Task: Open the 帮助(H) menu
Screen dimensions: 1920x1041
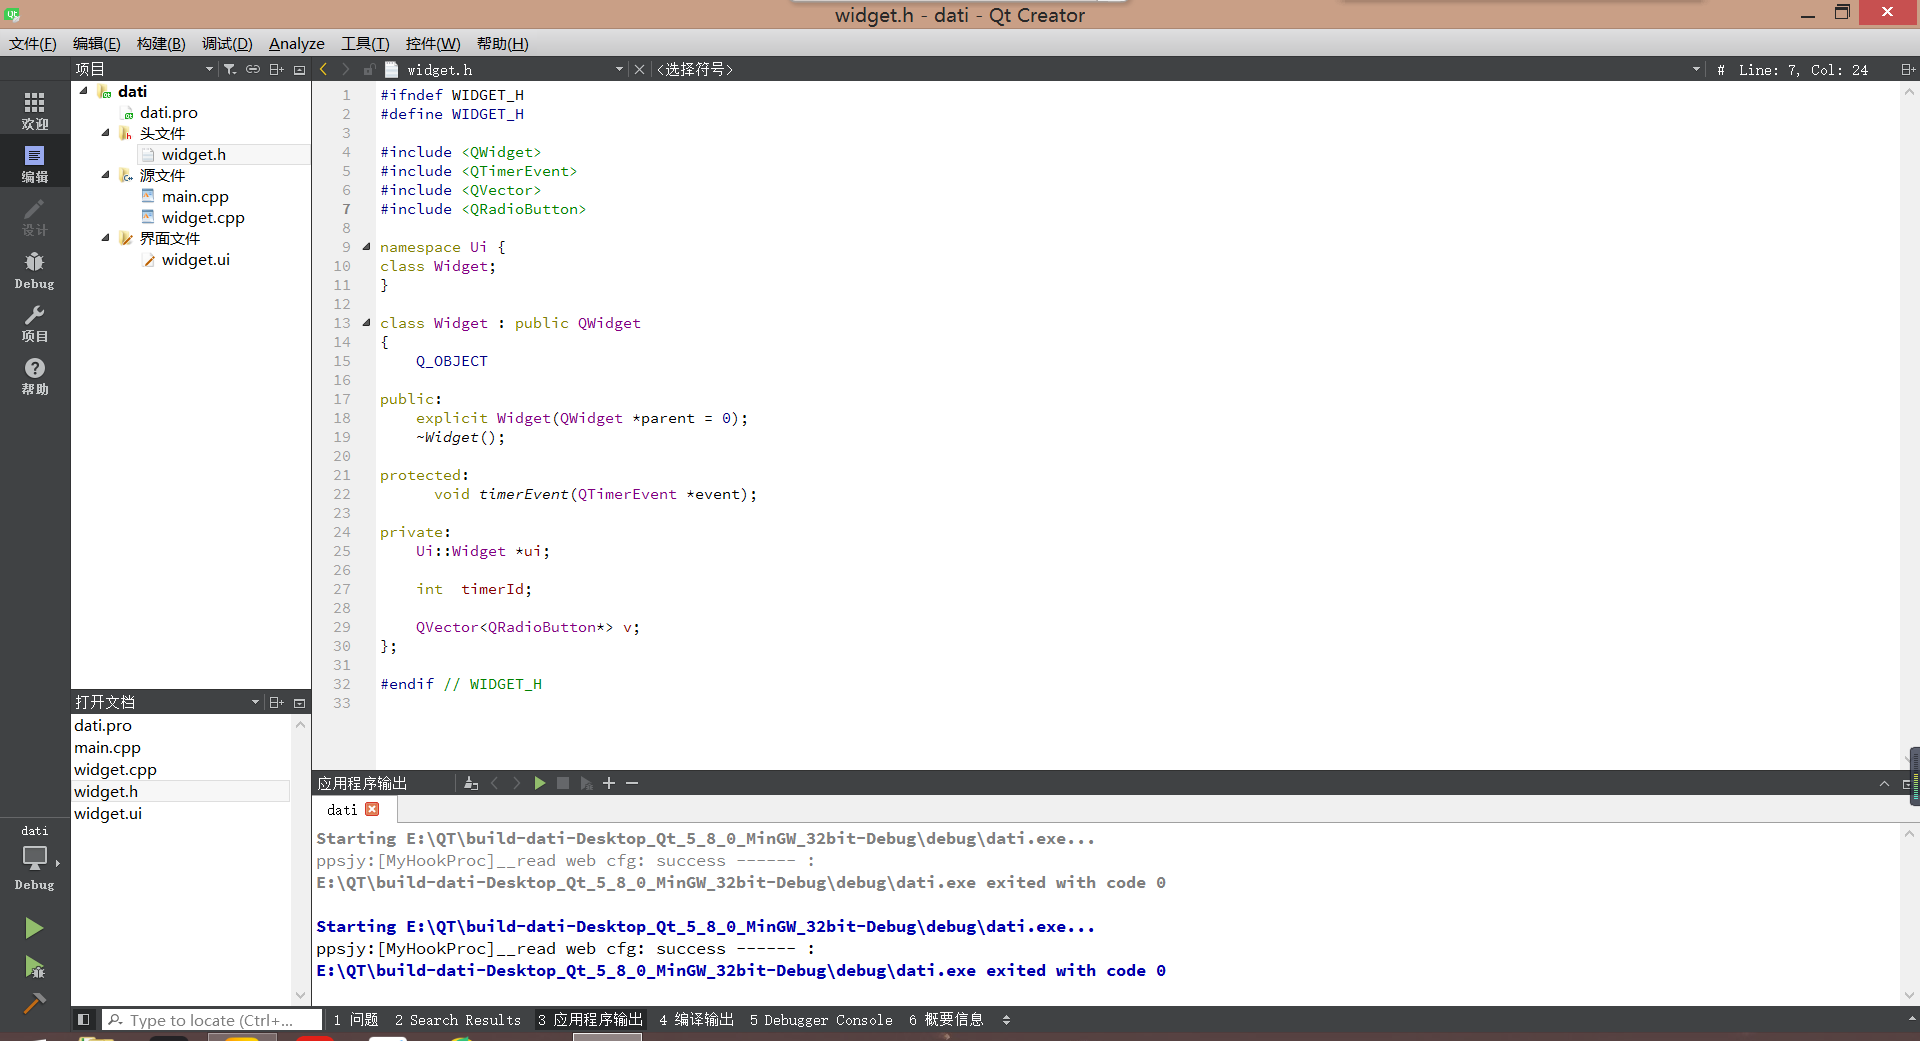Action: [503, 43]
